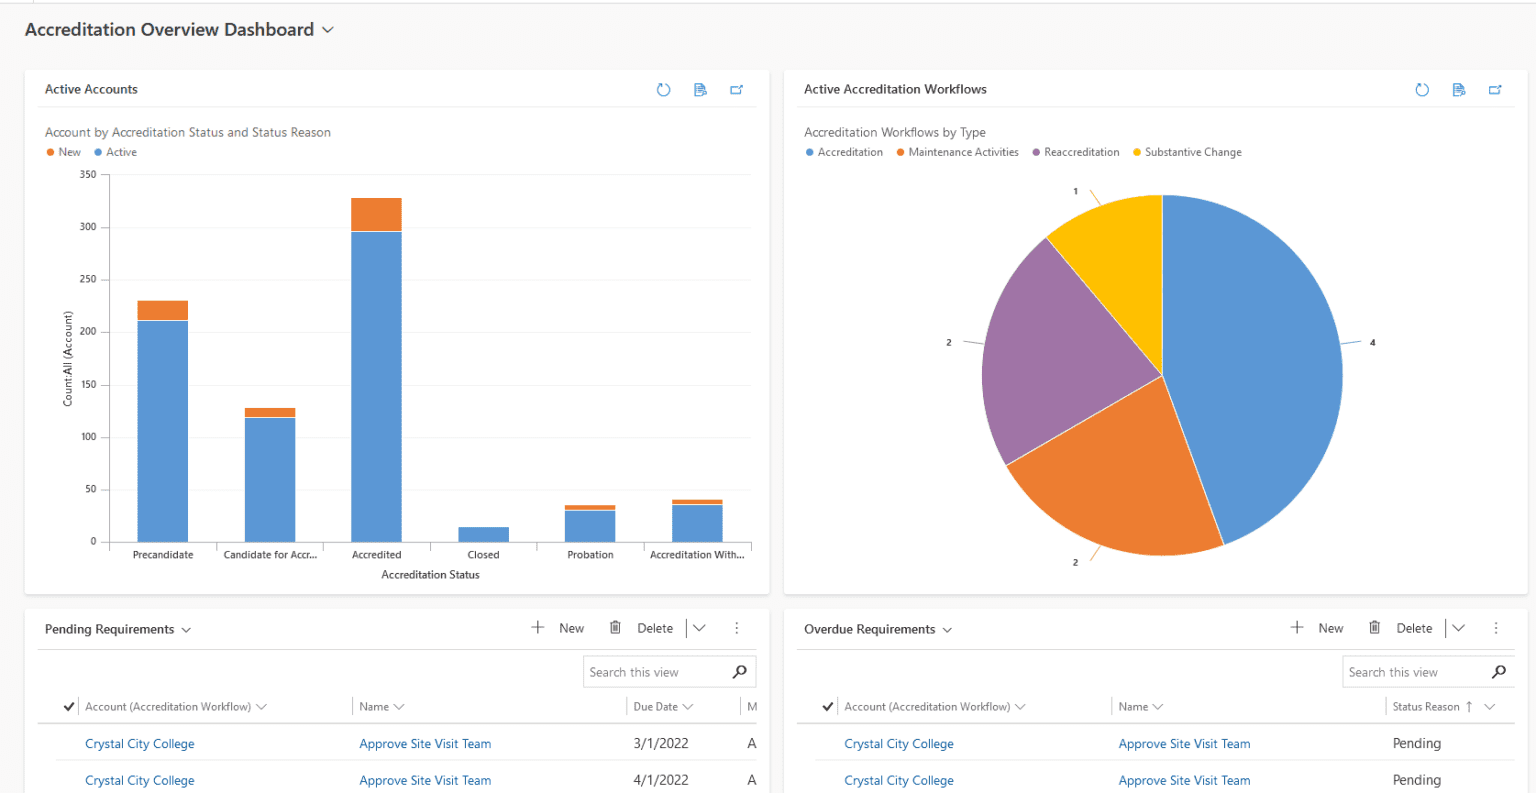Click inside the Overdue Requirements search box
The width and height of the screenshot is (1536, 793).
tap(1420, 671)
